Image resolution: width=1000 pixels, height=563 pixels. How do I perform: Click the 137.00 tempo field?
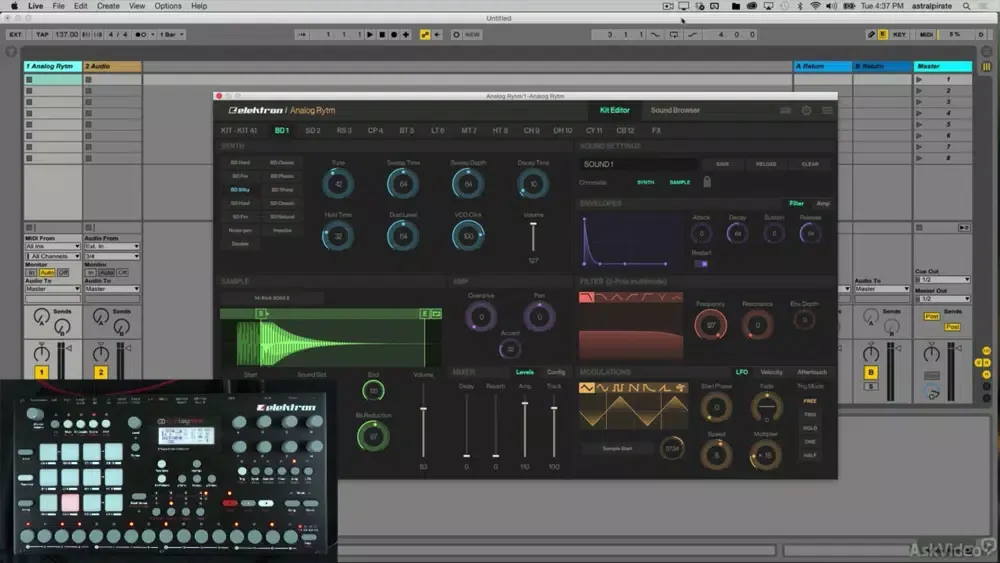[x=66, y=34]
